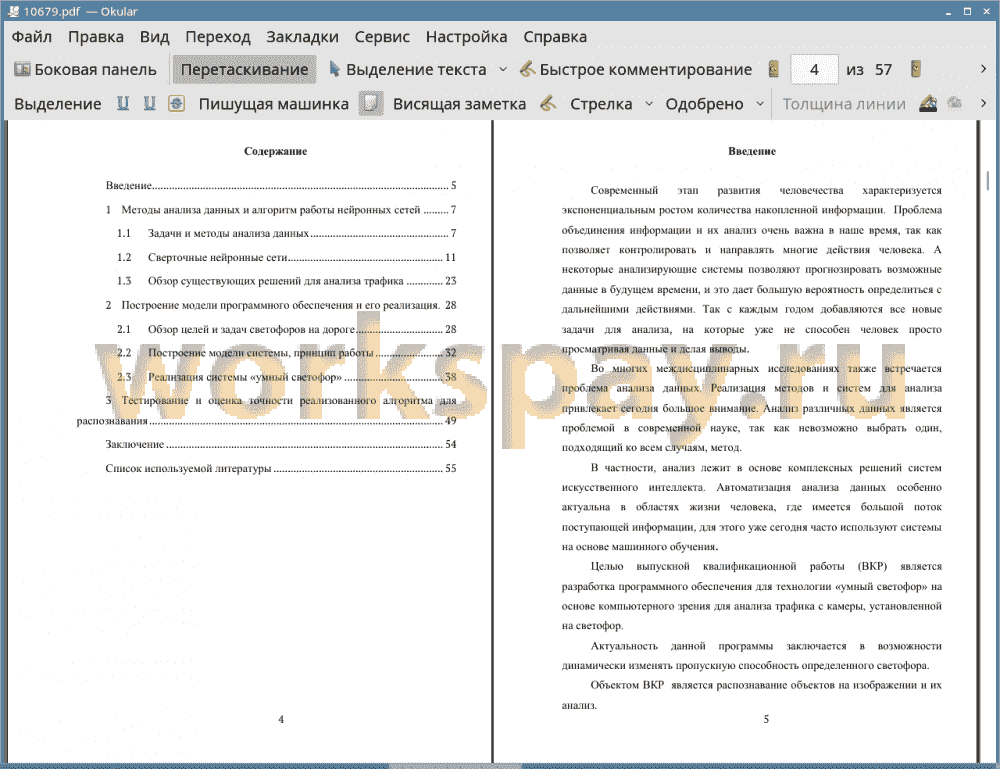The image size is (1000, 769).
Task: Expand the Стрелка shape dropdown
Action: pyautogui.click(x=649, y=104)
